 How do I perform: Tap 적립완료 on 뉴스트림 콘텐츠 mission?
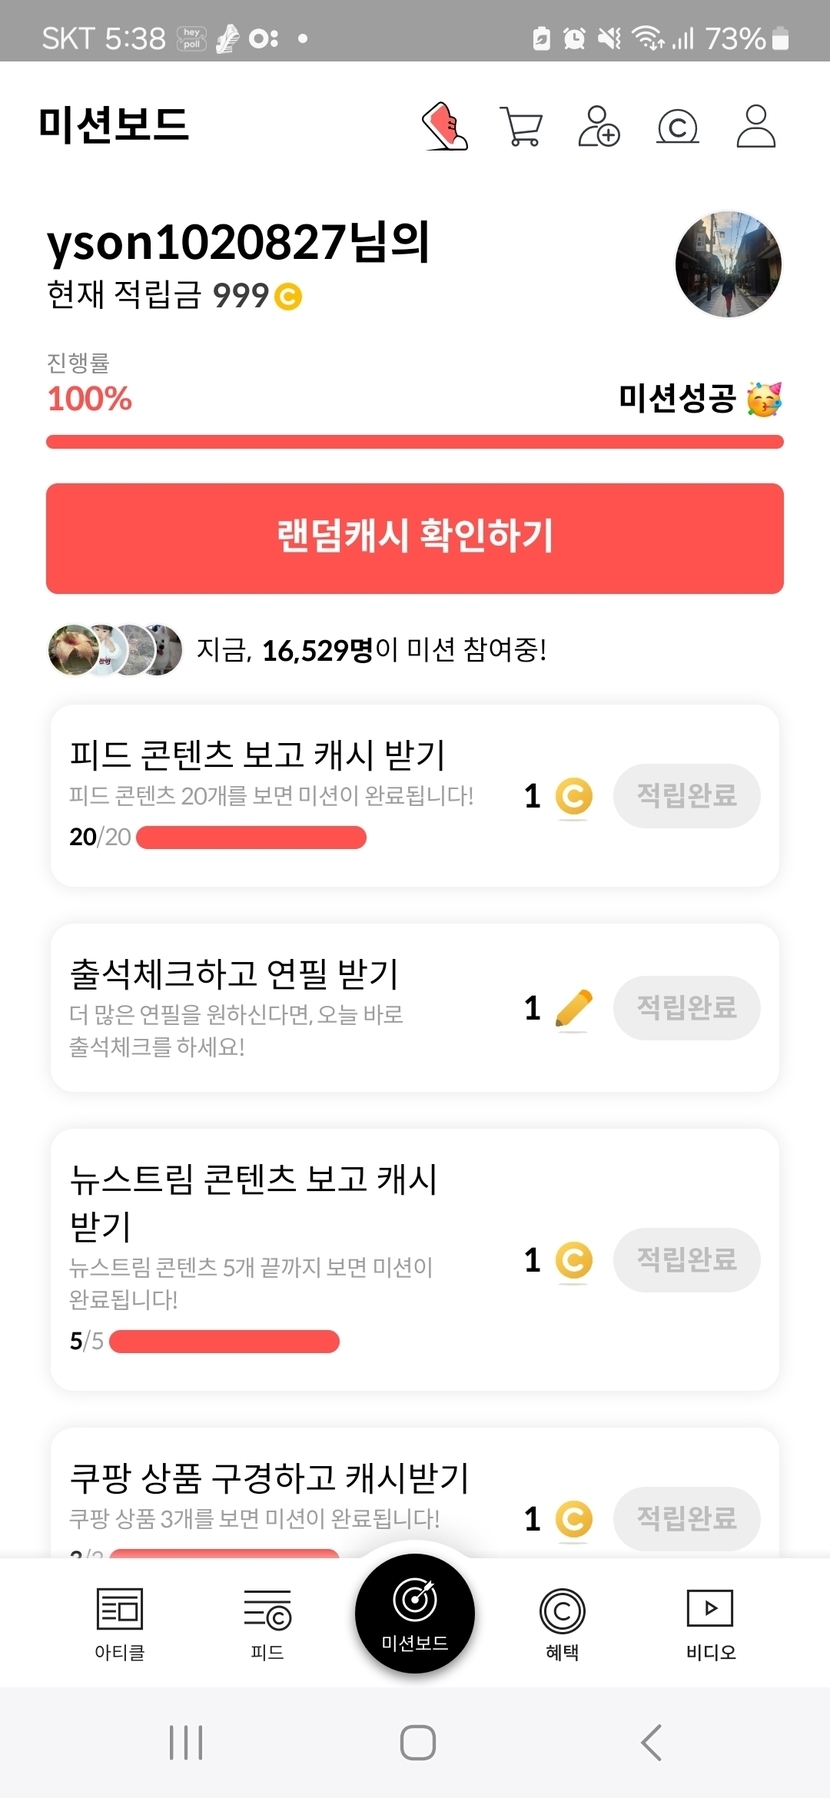click(x=687, y=1259)
